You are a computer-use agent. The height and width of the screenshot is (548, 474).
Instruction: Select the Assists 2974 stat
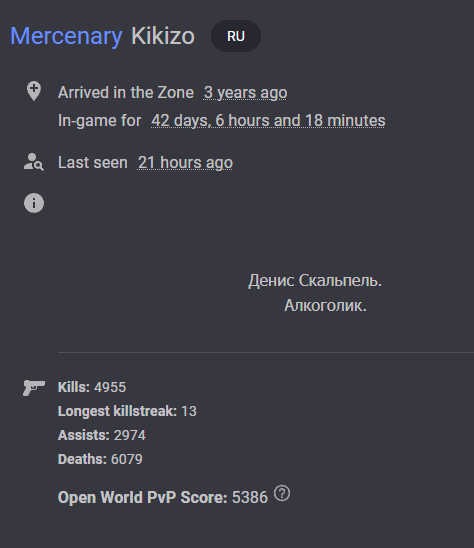(102, 435)
